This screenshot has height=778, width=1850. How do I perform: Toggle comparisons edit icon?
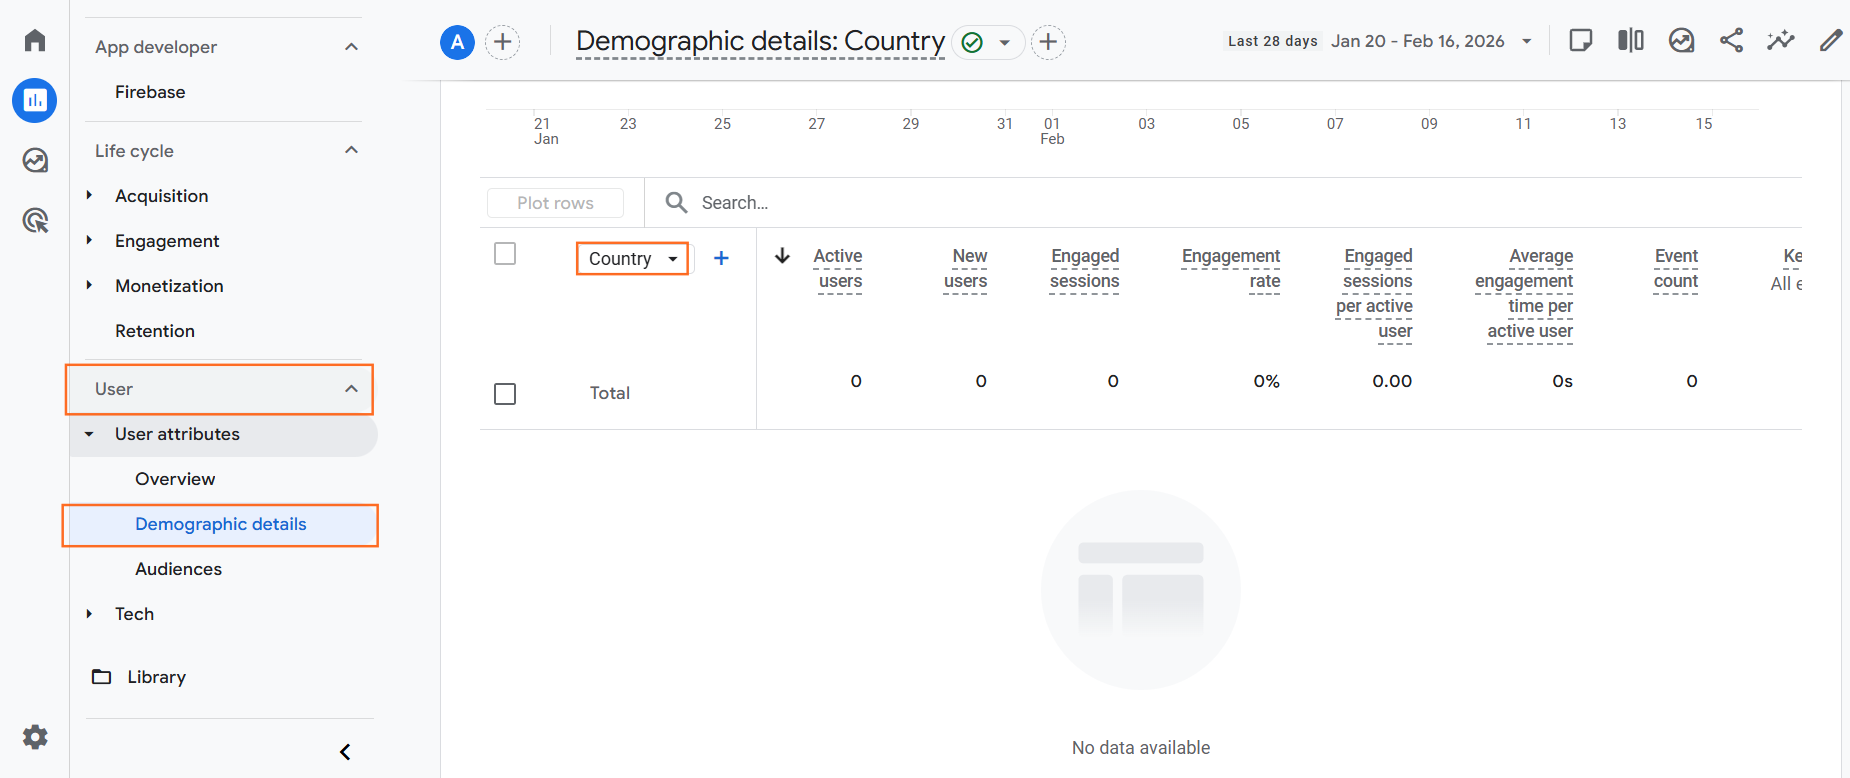tap(1631, 40)
